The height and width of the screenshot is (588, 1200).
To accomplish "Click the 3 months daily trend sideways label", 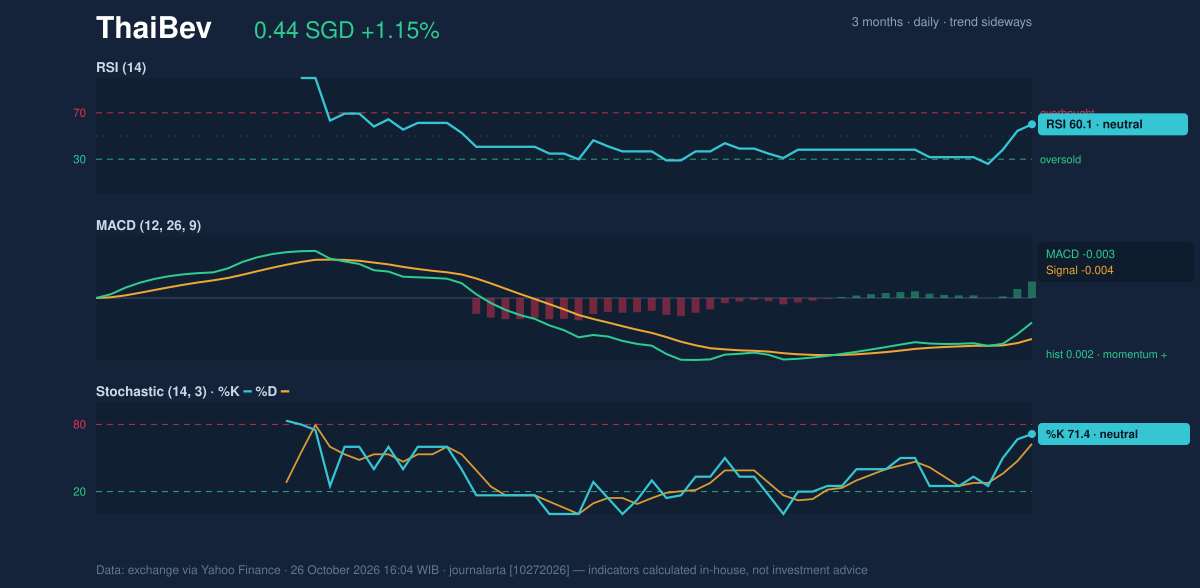I will [x=941, y=21].
